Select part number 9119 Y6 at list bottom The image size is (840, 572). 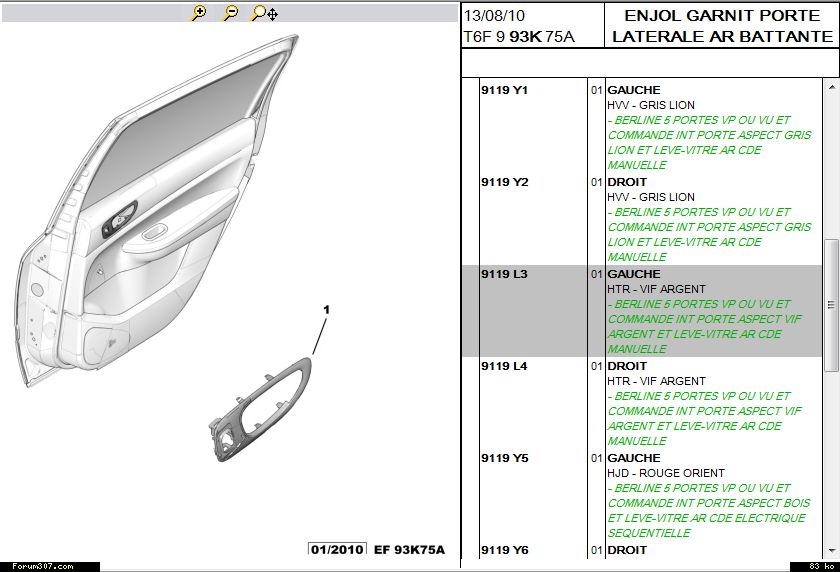pos(504,550)
